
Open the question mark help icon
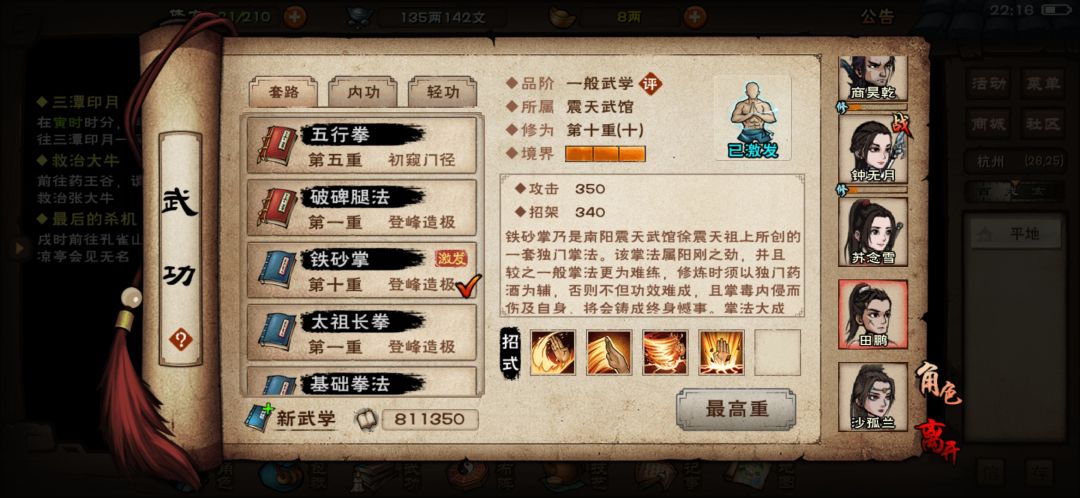180,339
